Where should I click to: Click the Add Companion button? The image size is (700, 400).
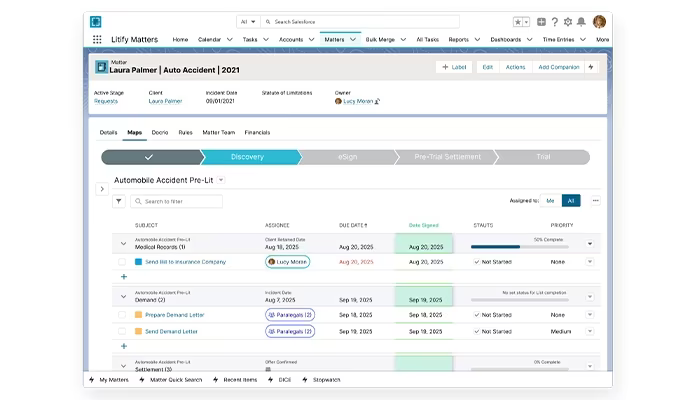click(558, 67)
